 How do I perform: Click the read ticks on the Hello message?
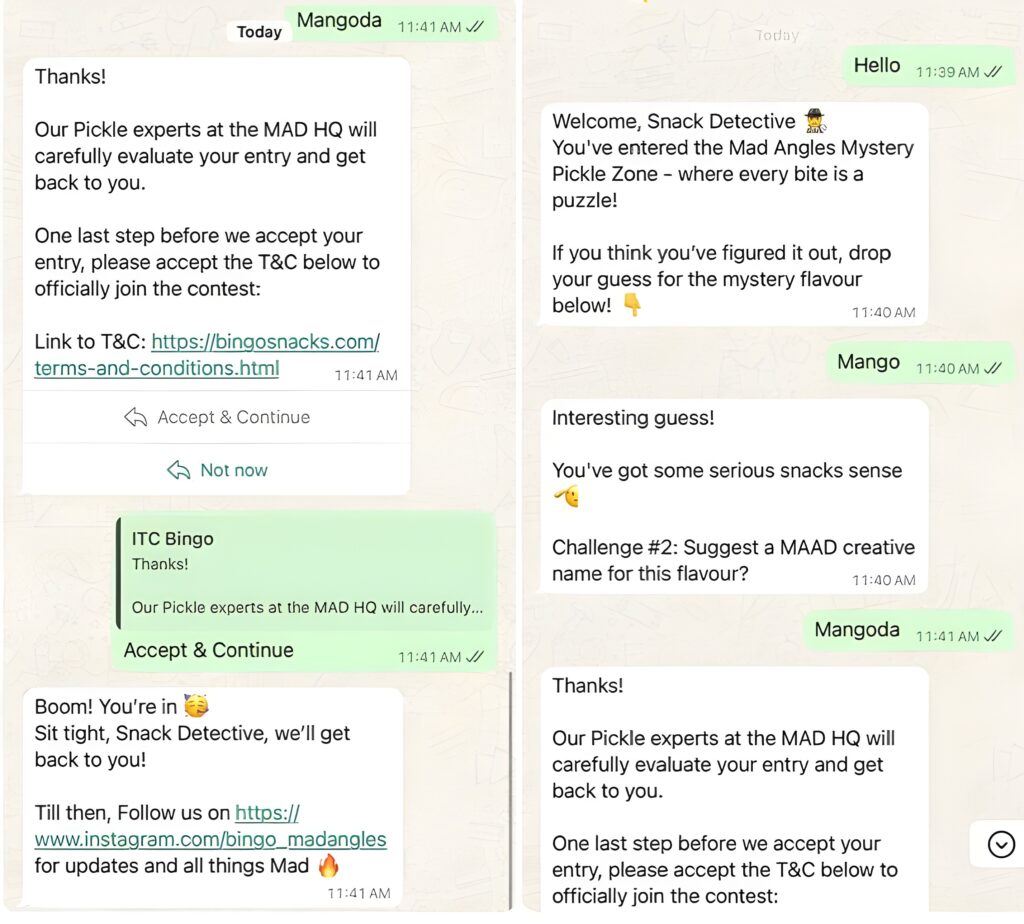coord(992,72)
